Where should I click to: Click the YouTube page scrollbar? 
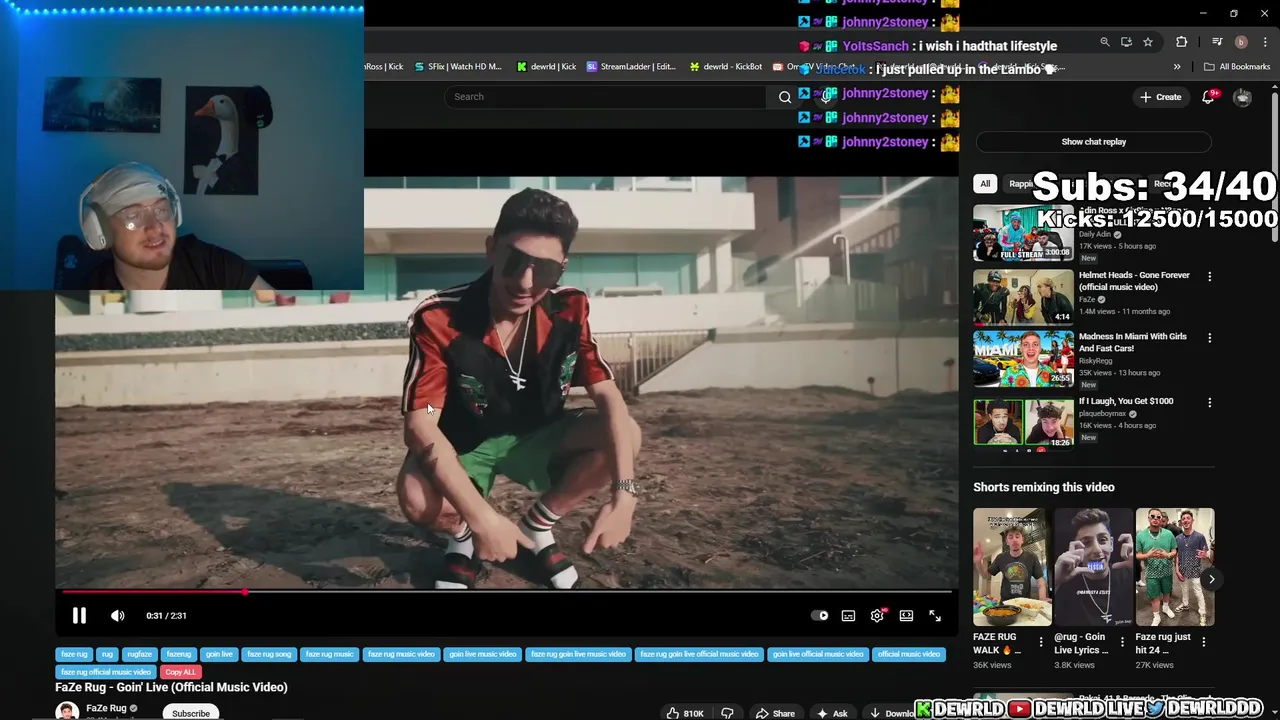click(x=1275, y=165)
